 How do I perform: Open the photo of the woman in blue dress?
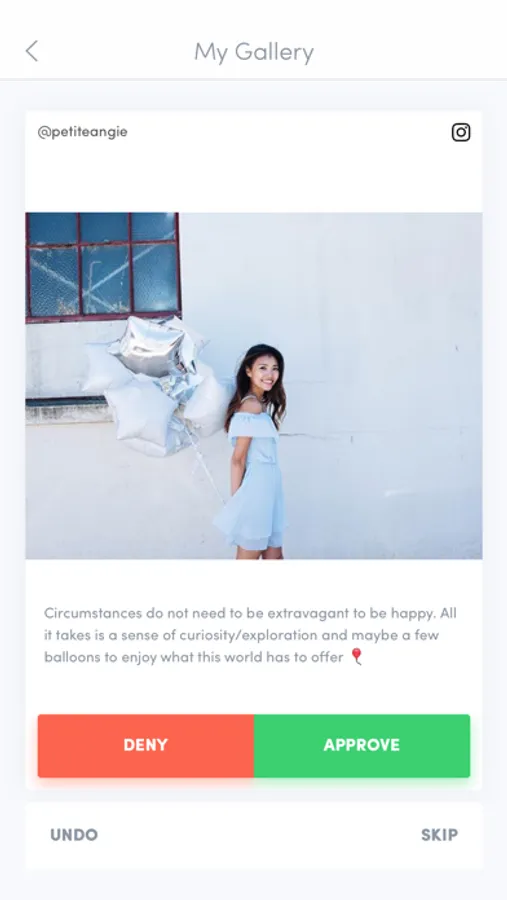click(x=254, y=386)
